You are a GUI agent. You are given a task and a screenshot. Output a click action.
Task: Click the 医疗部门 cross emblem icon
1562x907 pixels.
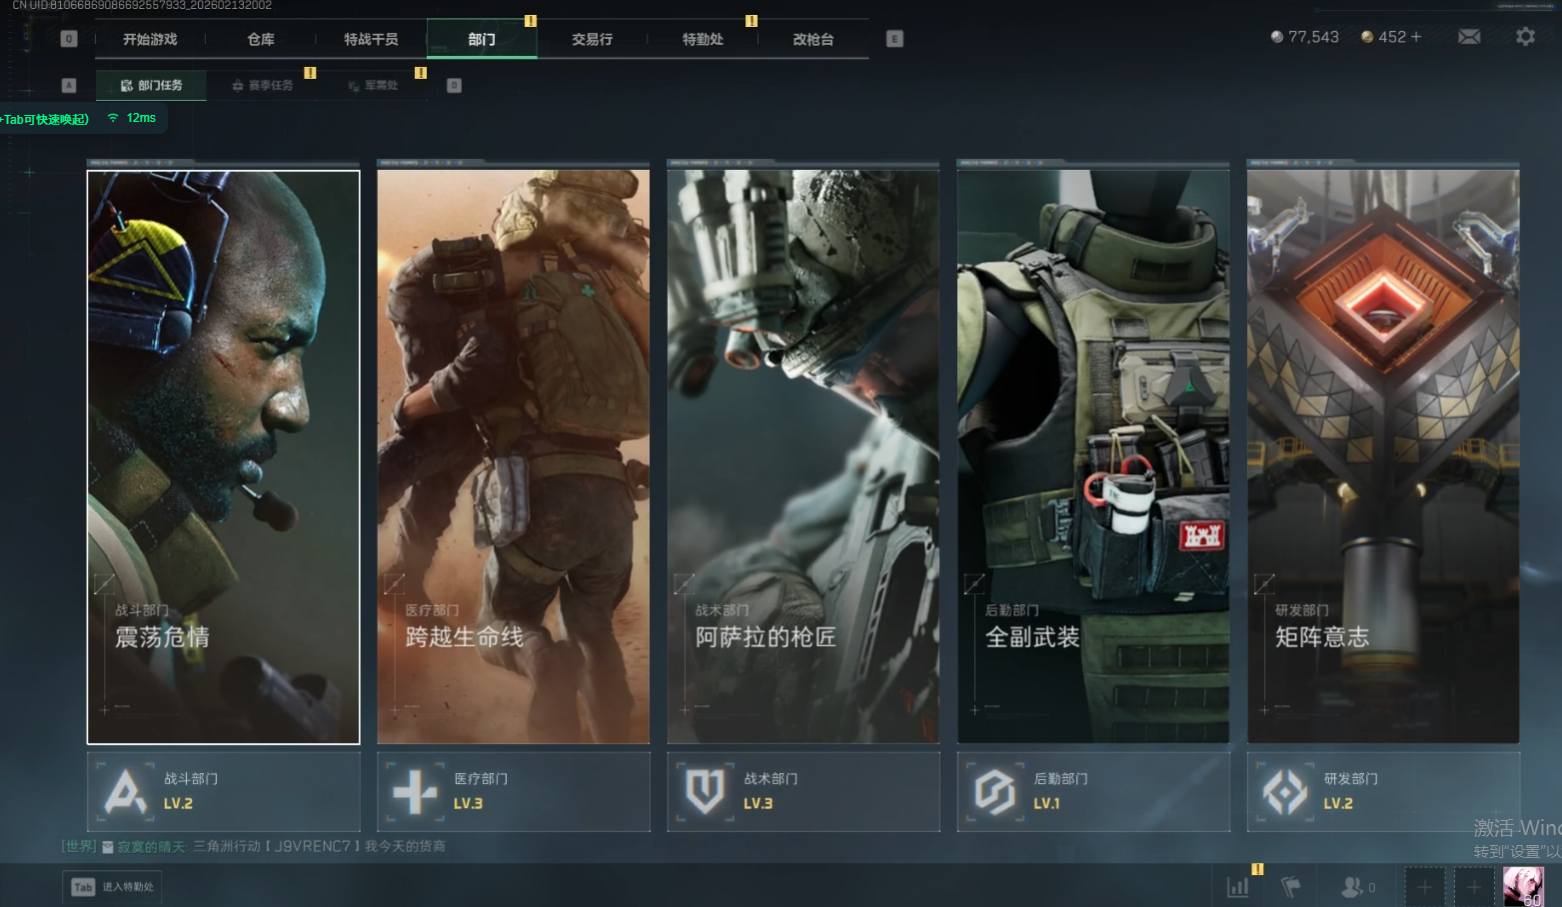point(415,793)
